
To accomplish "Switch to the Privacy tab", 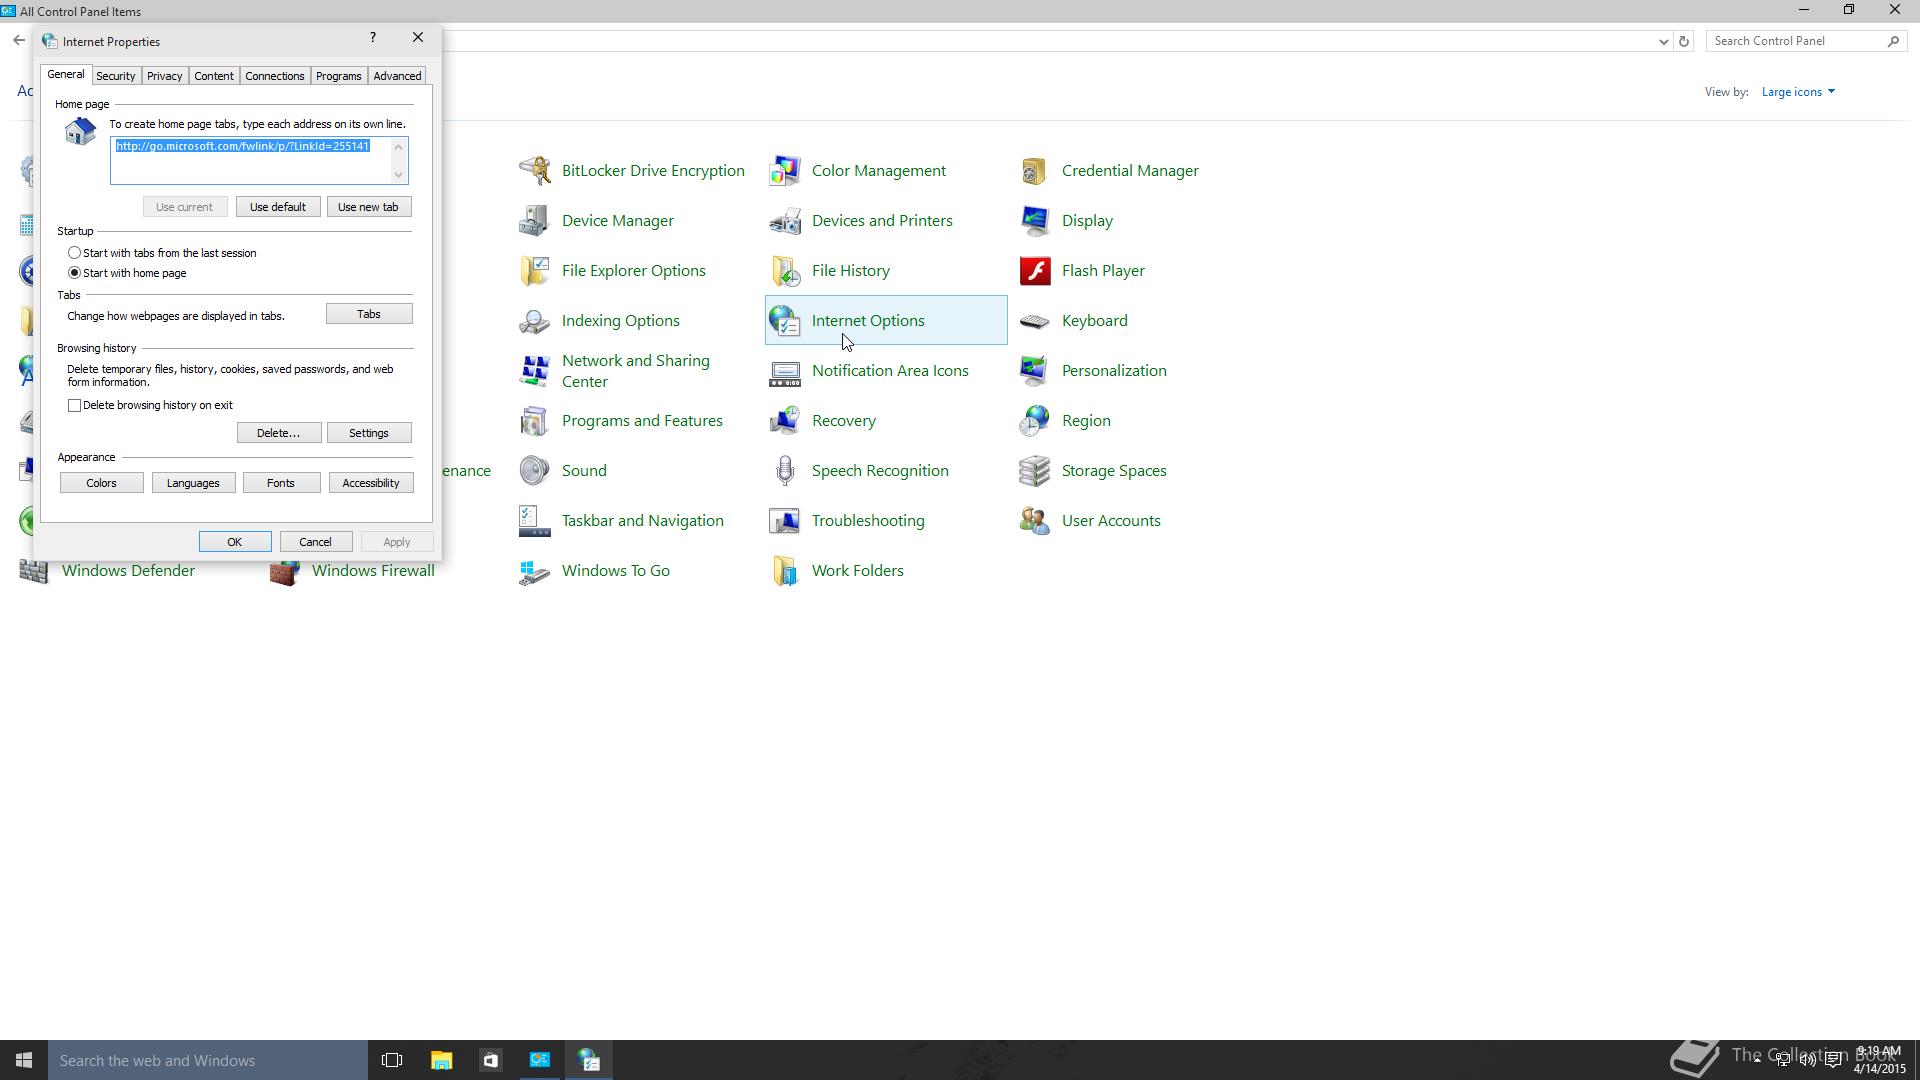I will [164, 76].
